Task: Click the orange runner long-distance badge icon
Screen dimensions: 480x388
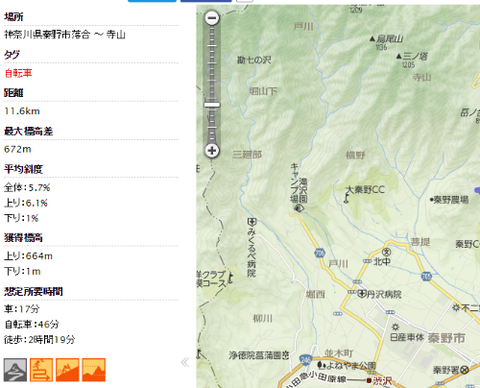Action: [x=41, y=370]
